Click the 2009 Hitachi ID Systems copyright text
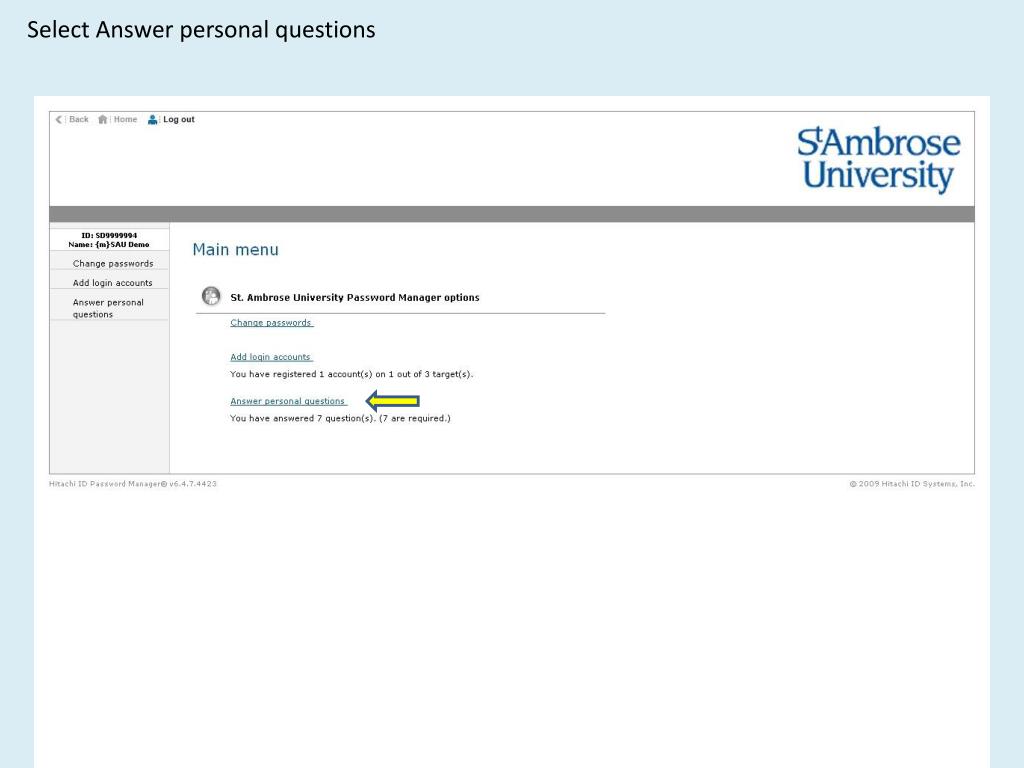Viewport: 1024px width, 768px height. tap(912, 484)
